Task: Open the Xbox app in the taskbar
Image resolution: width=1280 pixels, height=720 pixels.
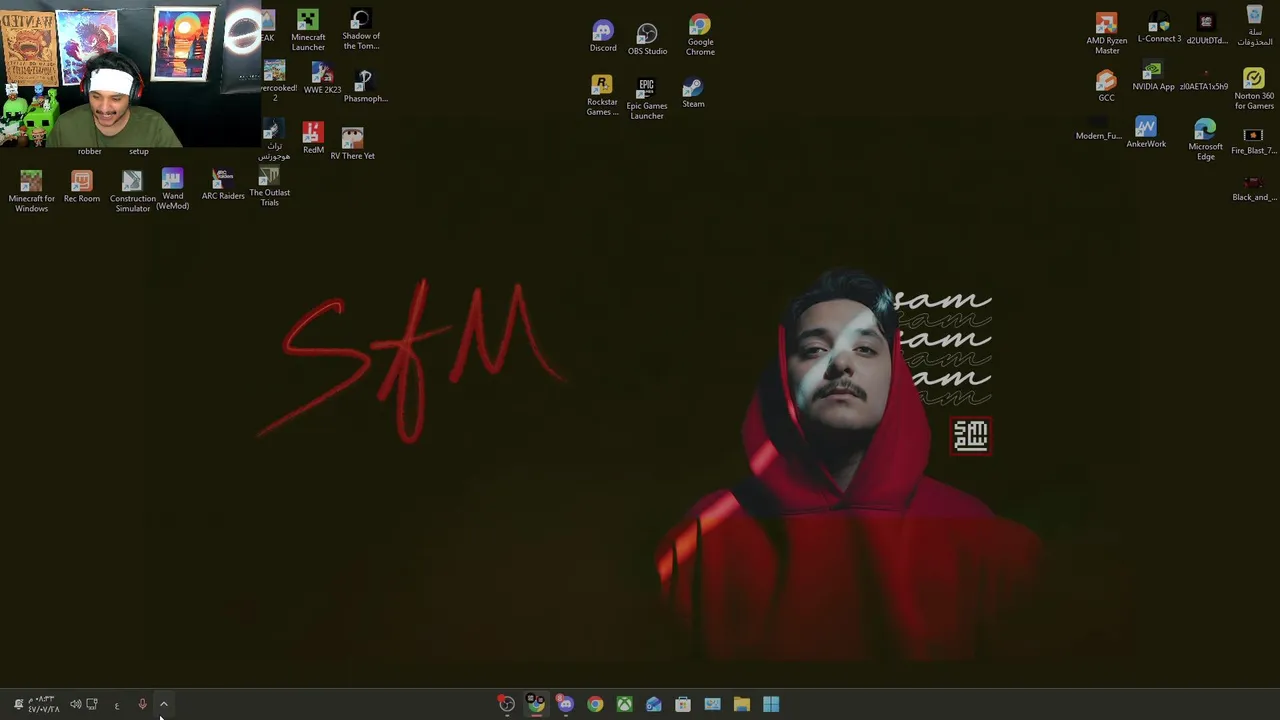Action: [x=624, y=704]
